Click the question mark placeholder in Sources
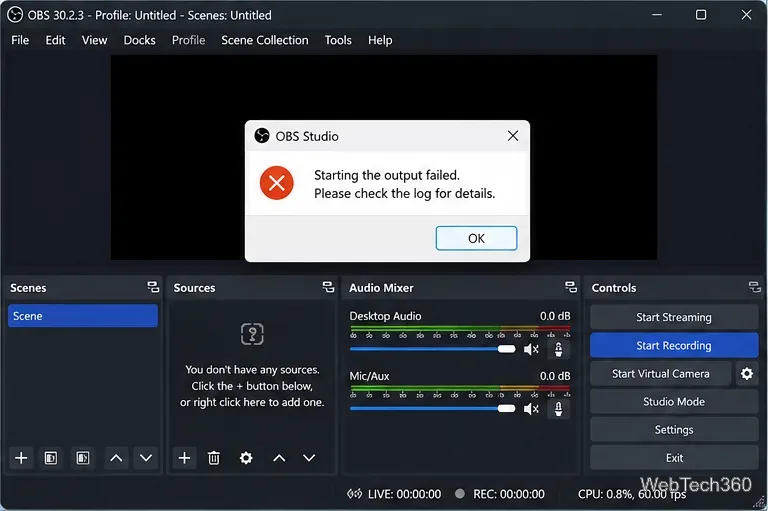The image size is (768, 511). (x=252, y=334)
